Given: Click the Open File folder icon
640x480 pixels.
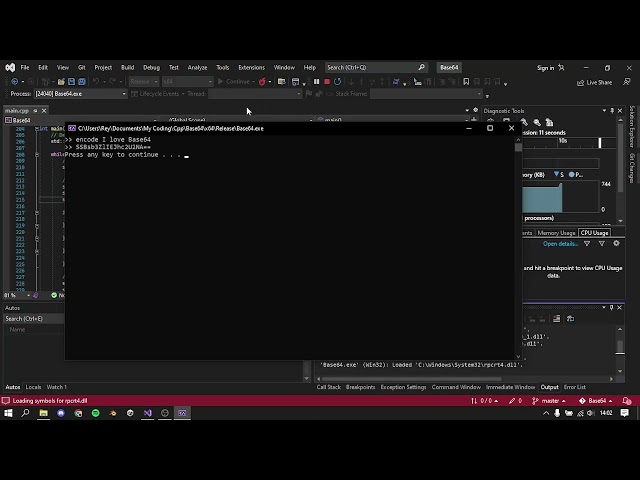Looking at the screenshot, I should click(61, 82).
